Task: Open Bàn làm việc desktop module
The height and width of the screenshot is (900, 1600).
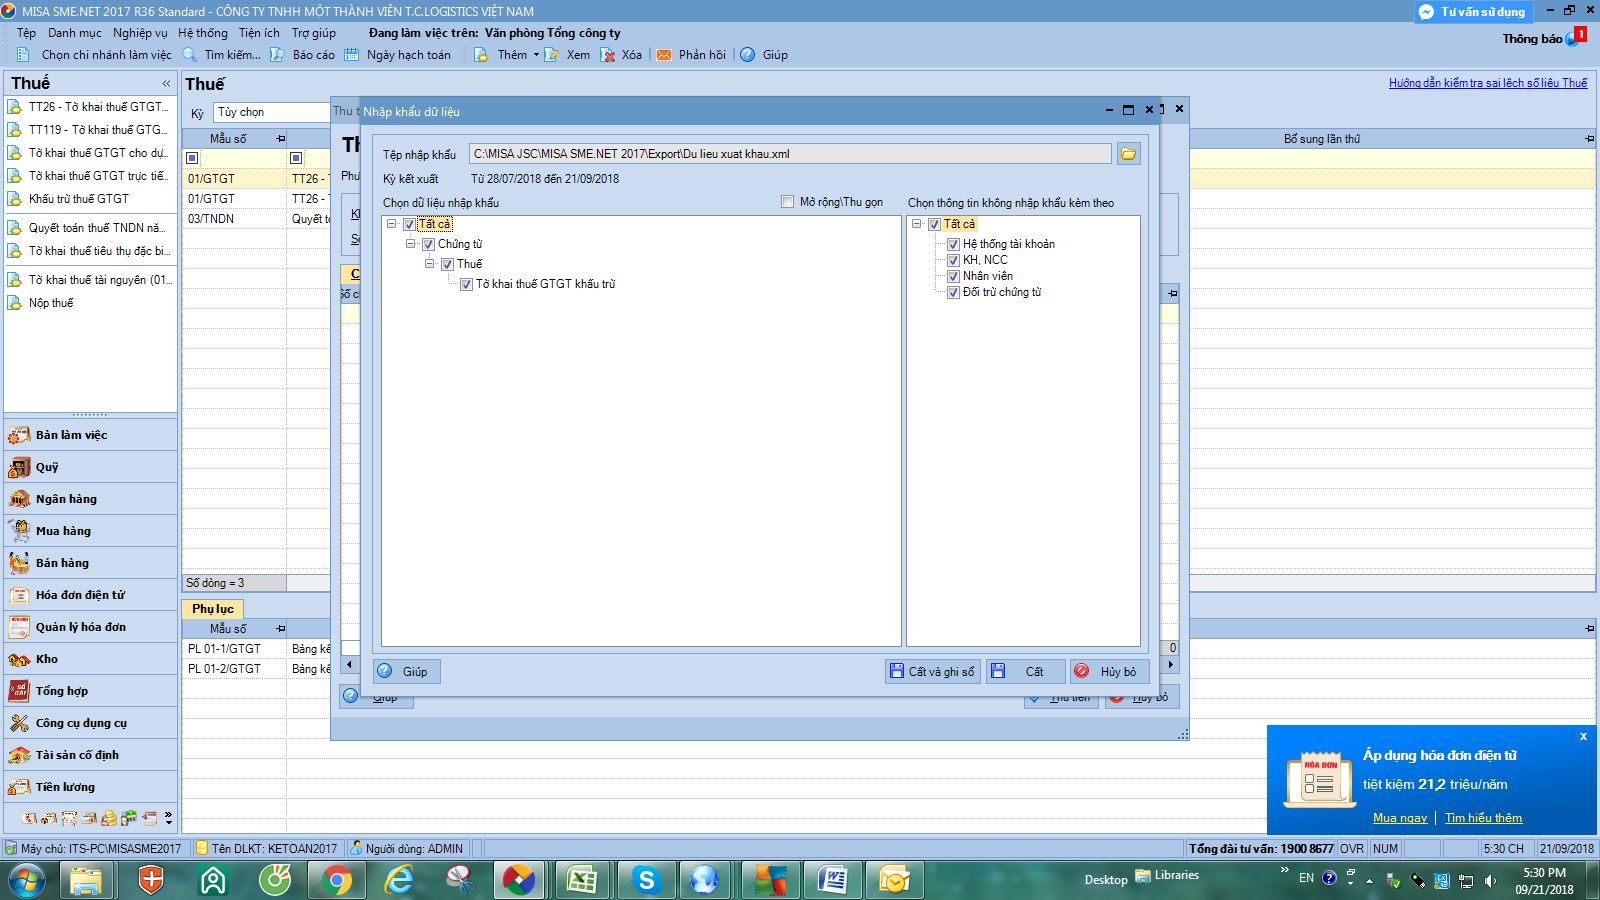Action: tap(91, 435)
